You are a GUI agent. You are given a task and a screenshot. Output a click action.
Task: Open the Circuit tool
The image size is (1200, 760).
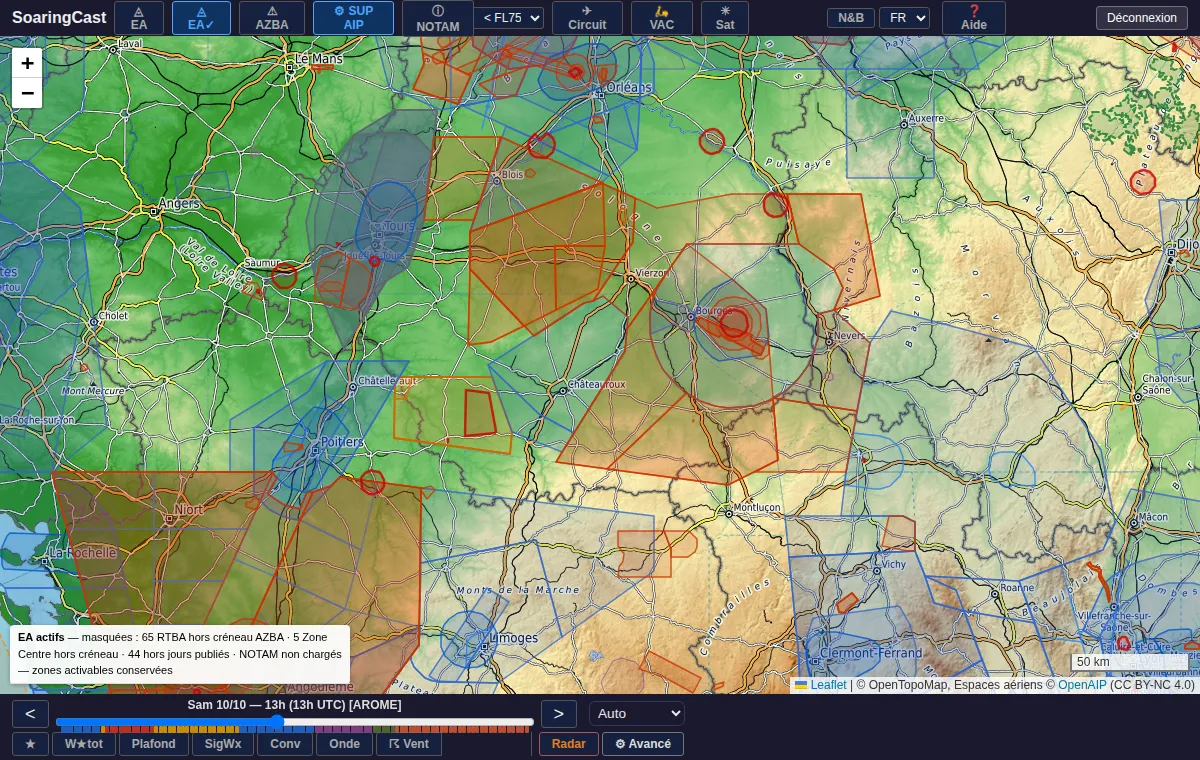pyautogui.click(x=587, y=18)
